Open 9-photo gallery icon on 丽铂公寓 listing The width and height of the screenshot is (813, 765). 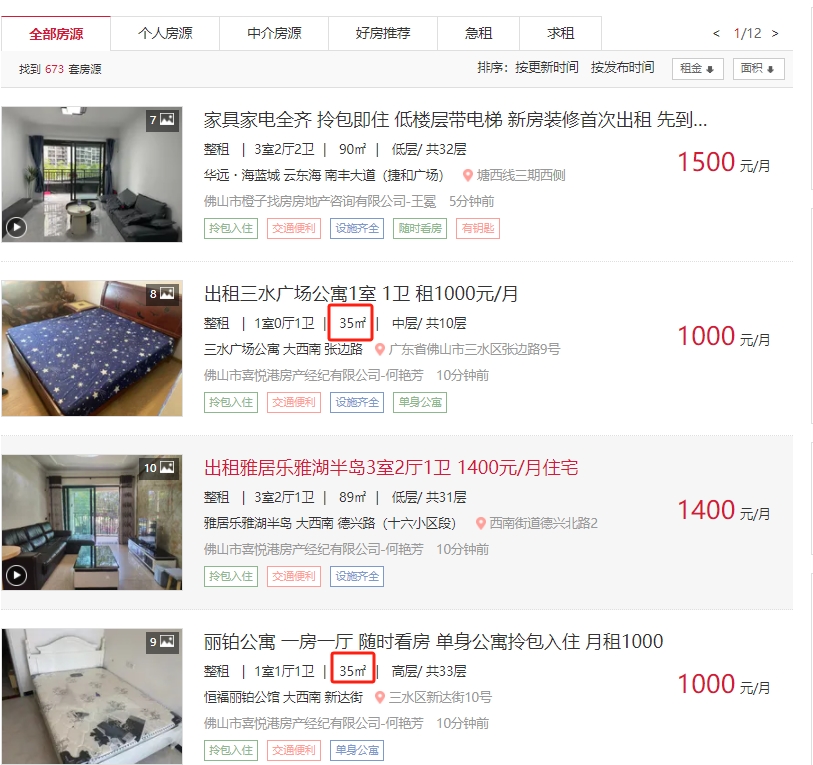[x=162, y=642]
